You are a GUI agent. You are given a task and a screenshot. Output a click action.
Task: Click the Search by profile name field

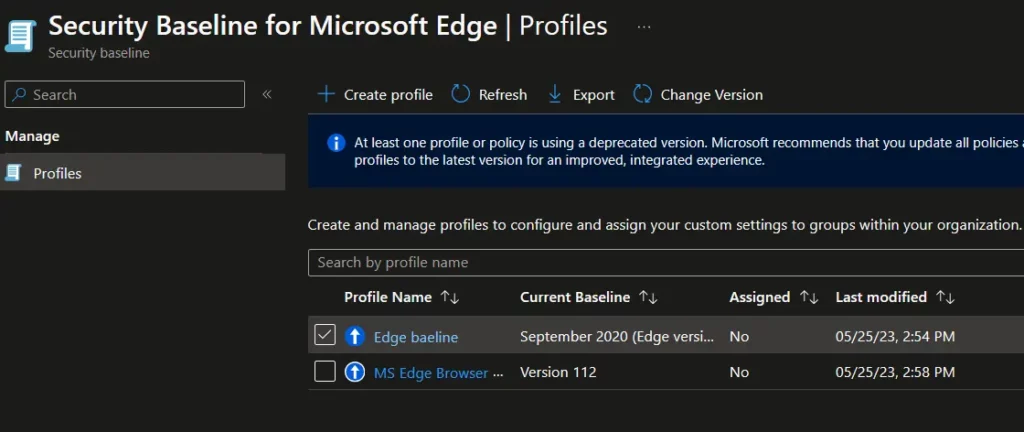click(x=665, y=262)
